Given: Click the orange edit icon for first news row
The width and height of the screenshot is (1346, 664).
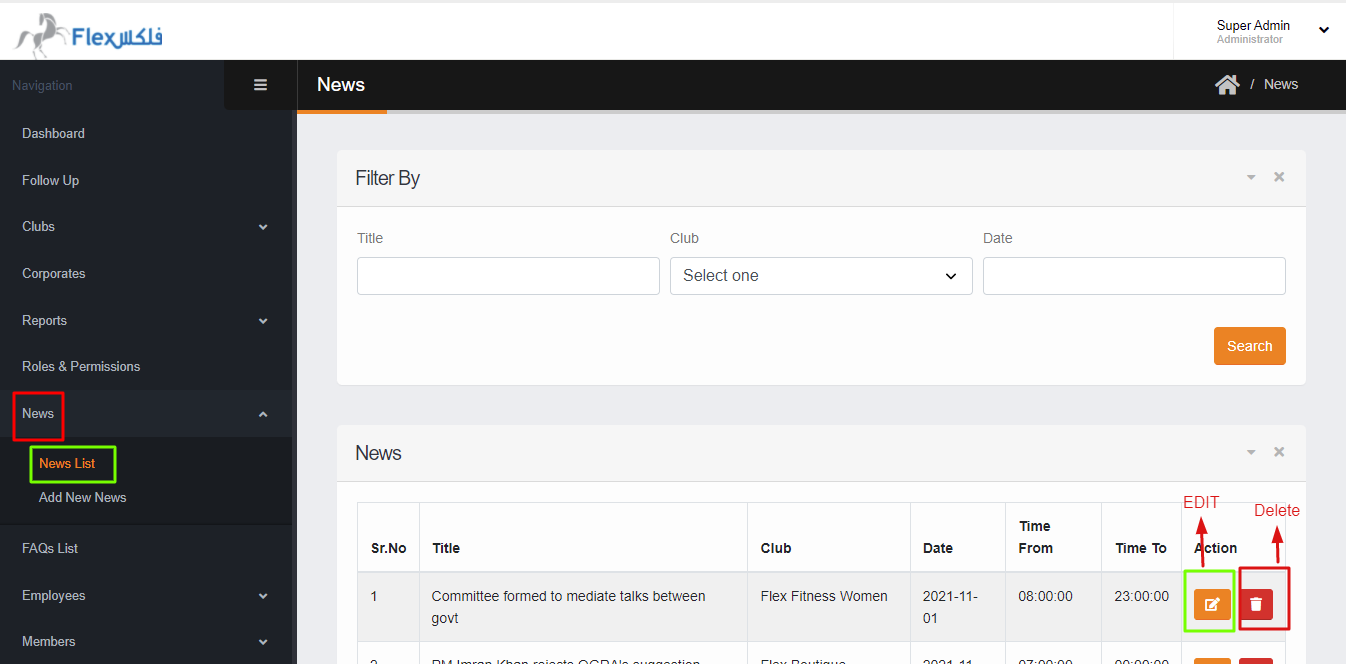Looking at the screenshot, I should (x=1212, y=604).
